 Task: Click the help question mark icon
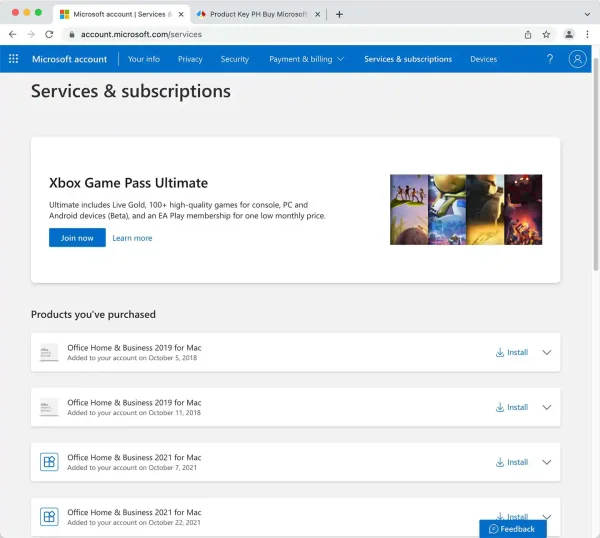coord(550,59)
